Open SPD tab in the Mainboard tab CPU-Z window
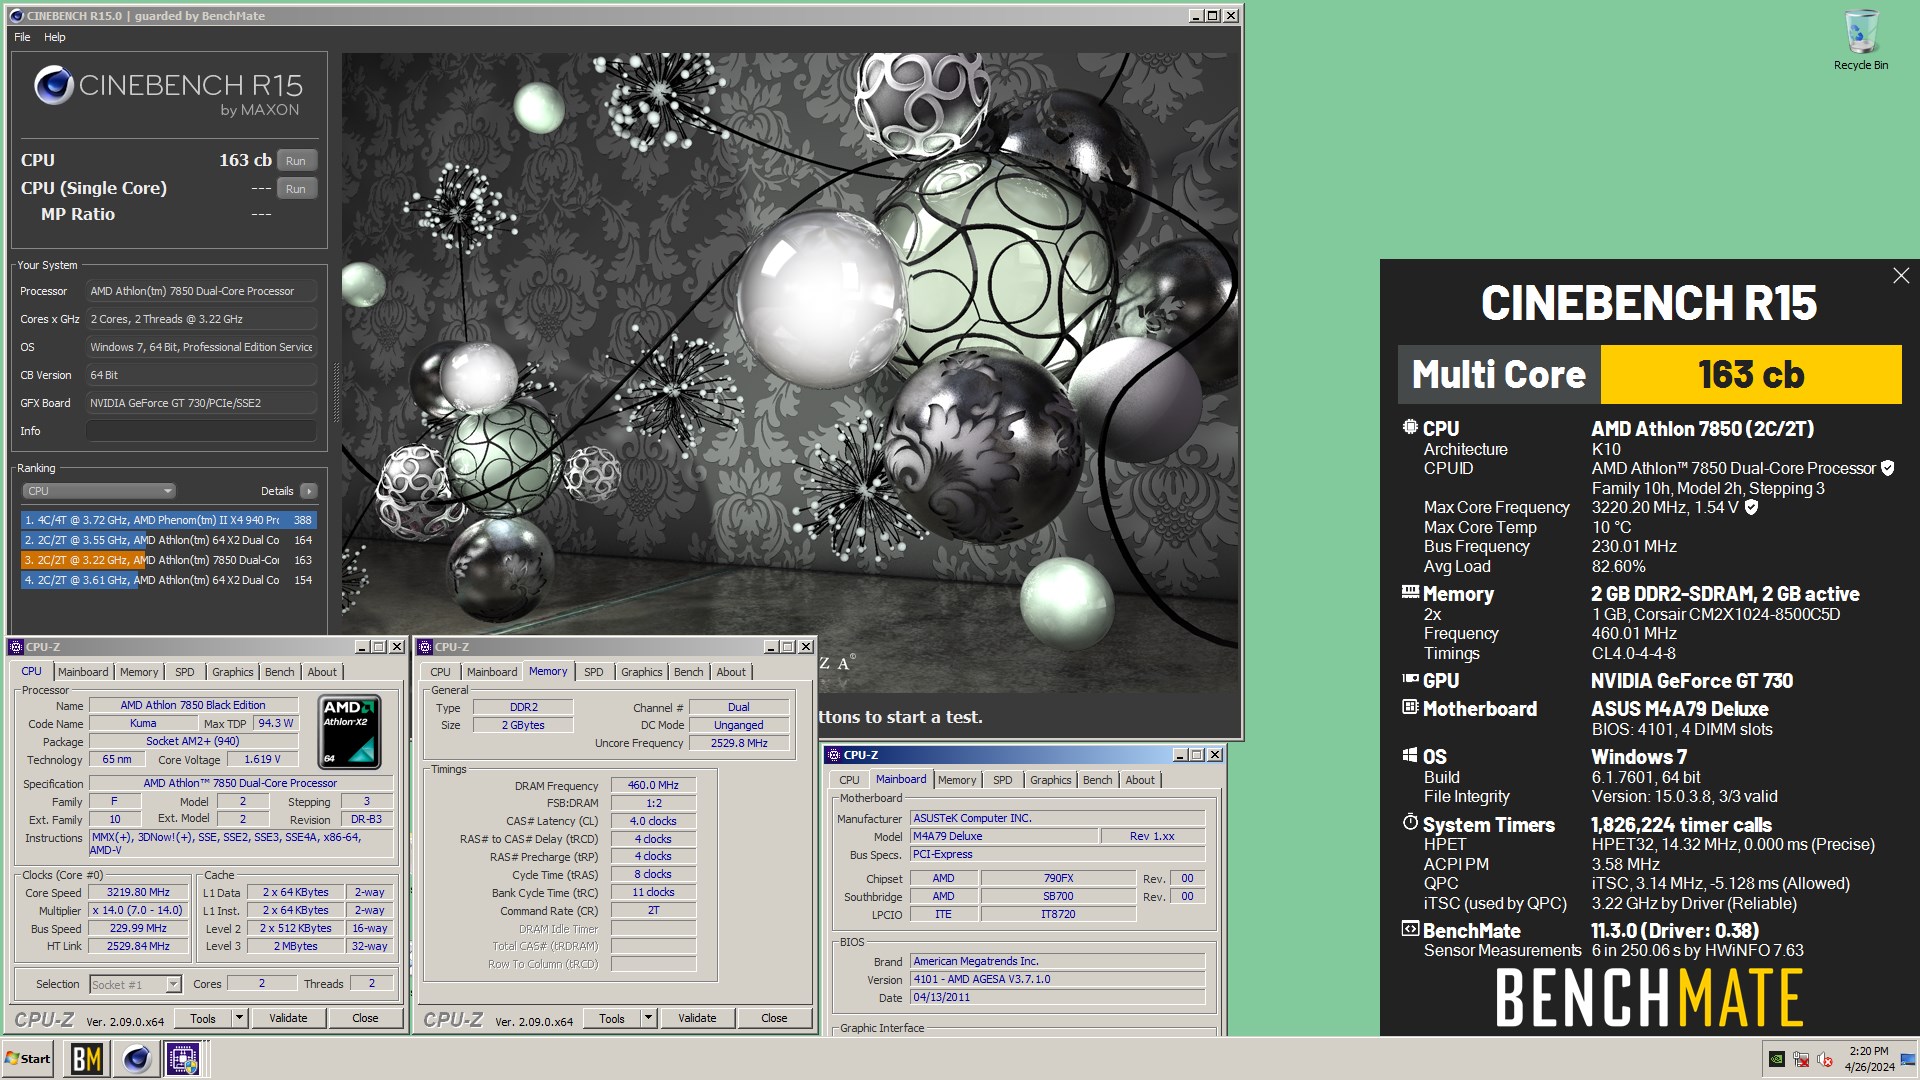Image resolution: width=1920 pixels, height=1080 pixels. (x=1002, y=780)
